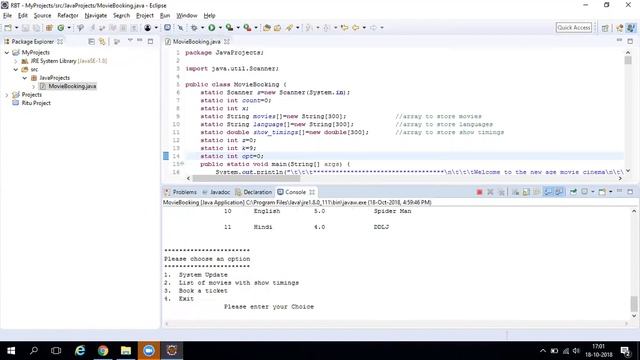
Task: Toggle Show Console on Standard Error
Action: pyautogui.click(x=559, y=192)
